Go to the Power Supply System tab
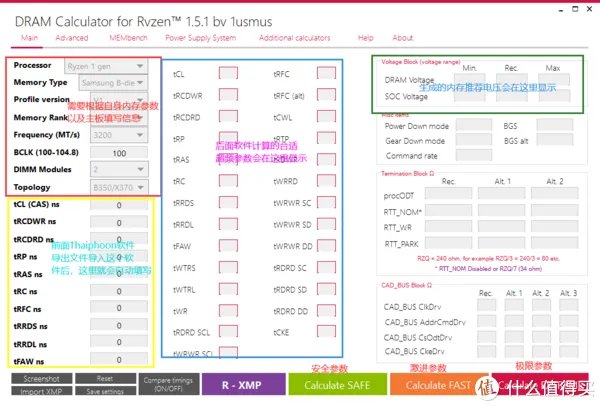 [200, 38]
